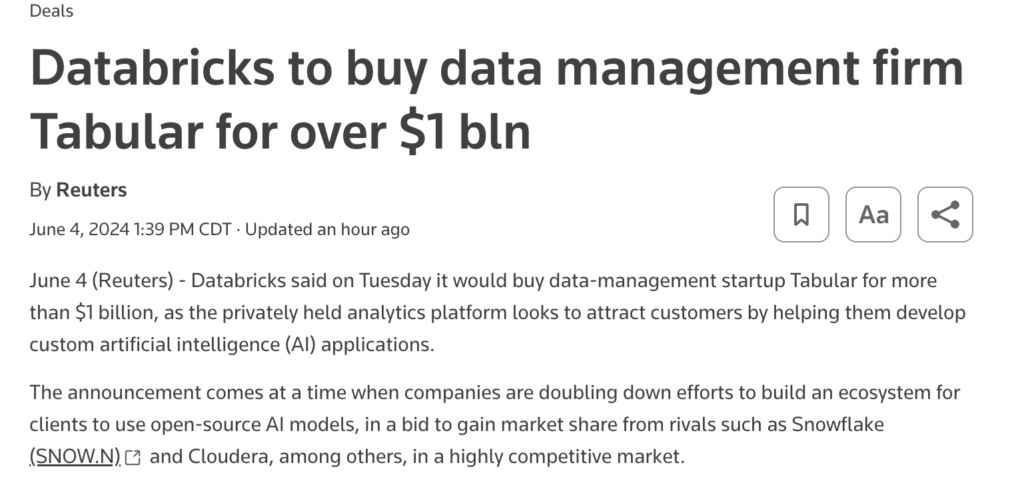Click the word 'Databricks' in the headline
Image resolution: width=1030 pixels, height=481 pixels.
pos(152,68)
